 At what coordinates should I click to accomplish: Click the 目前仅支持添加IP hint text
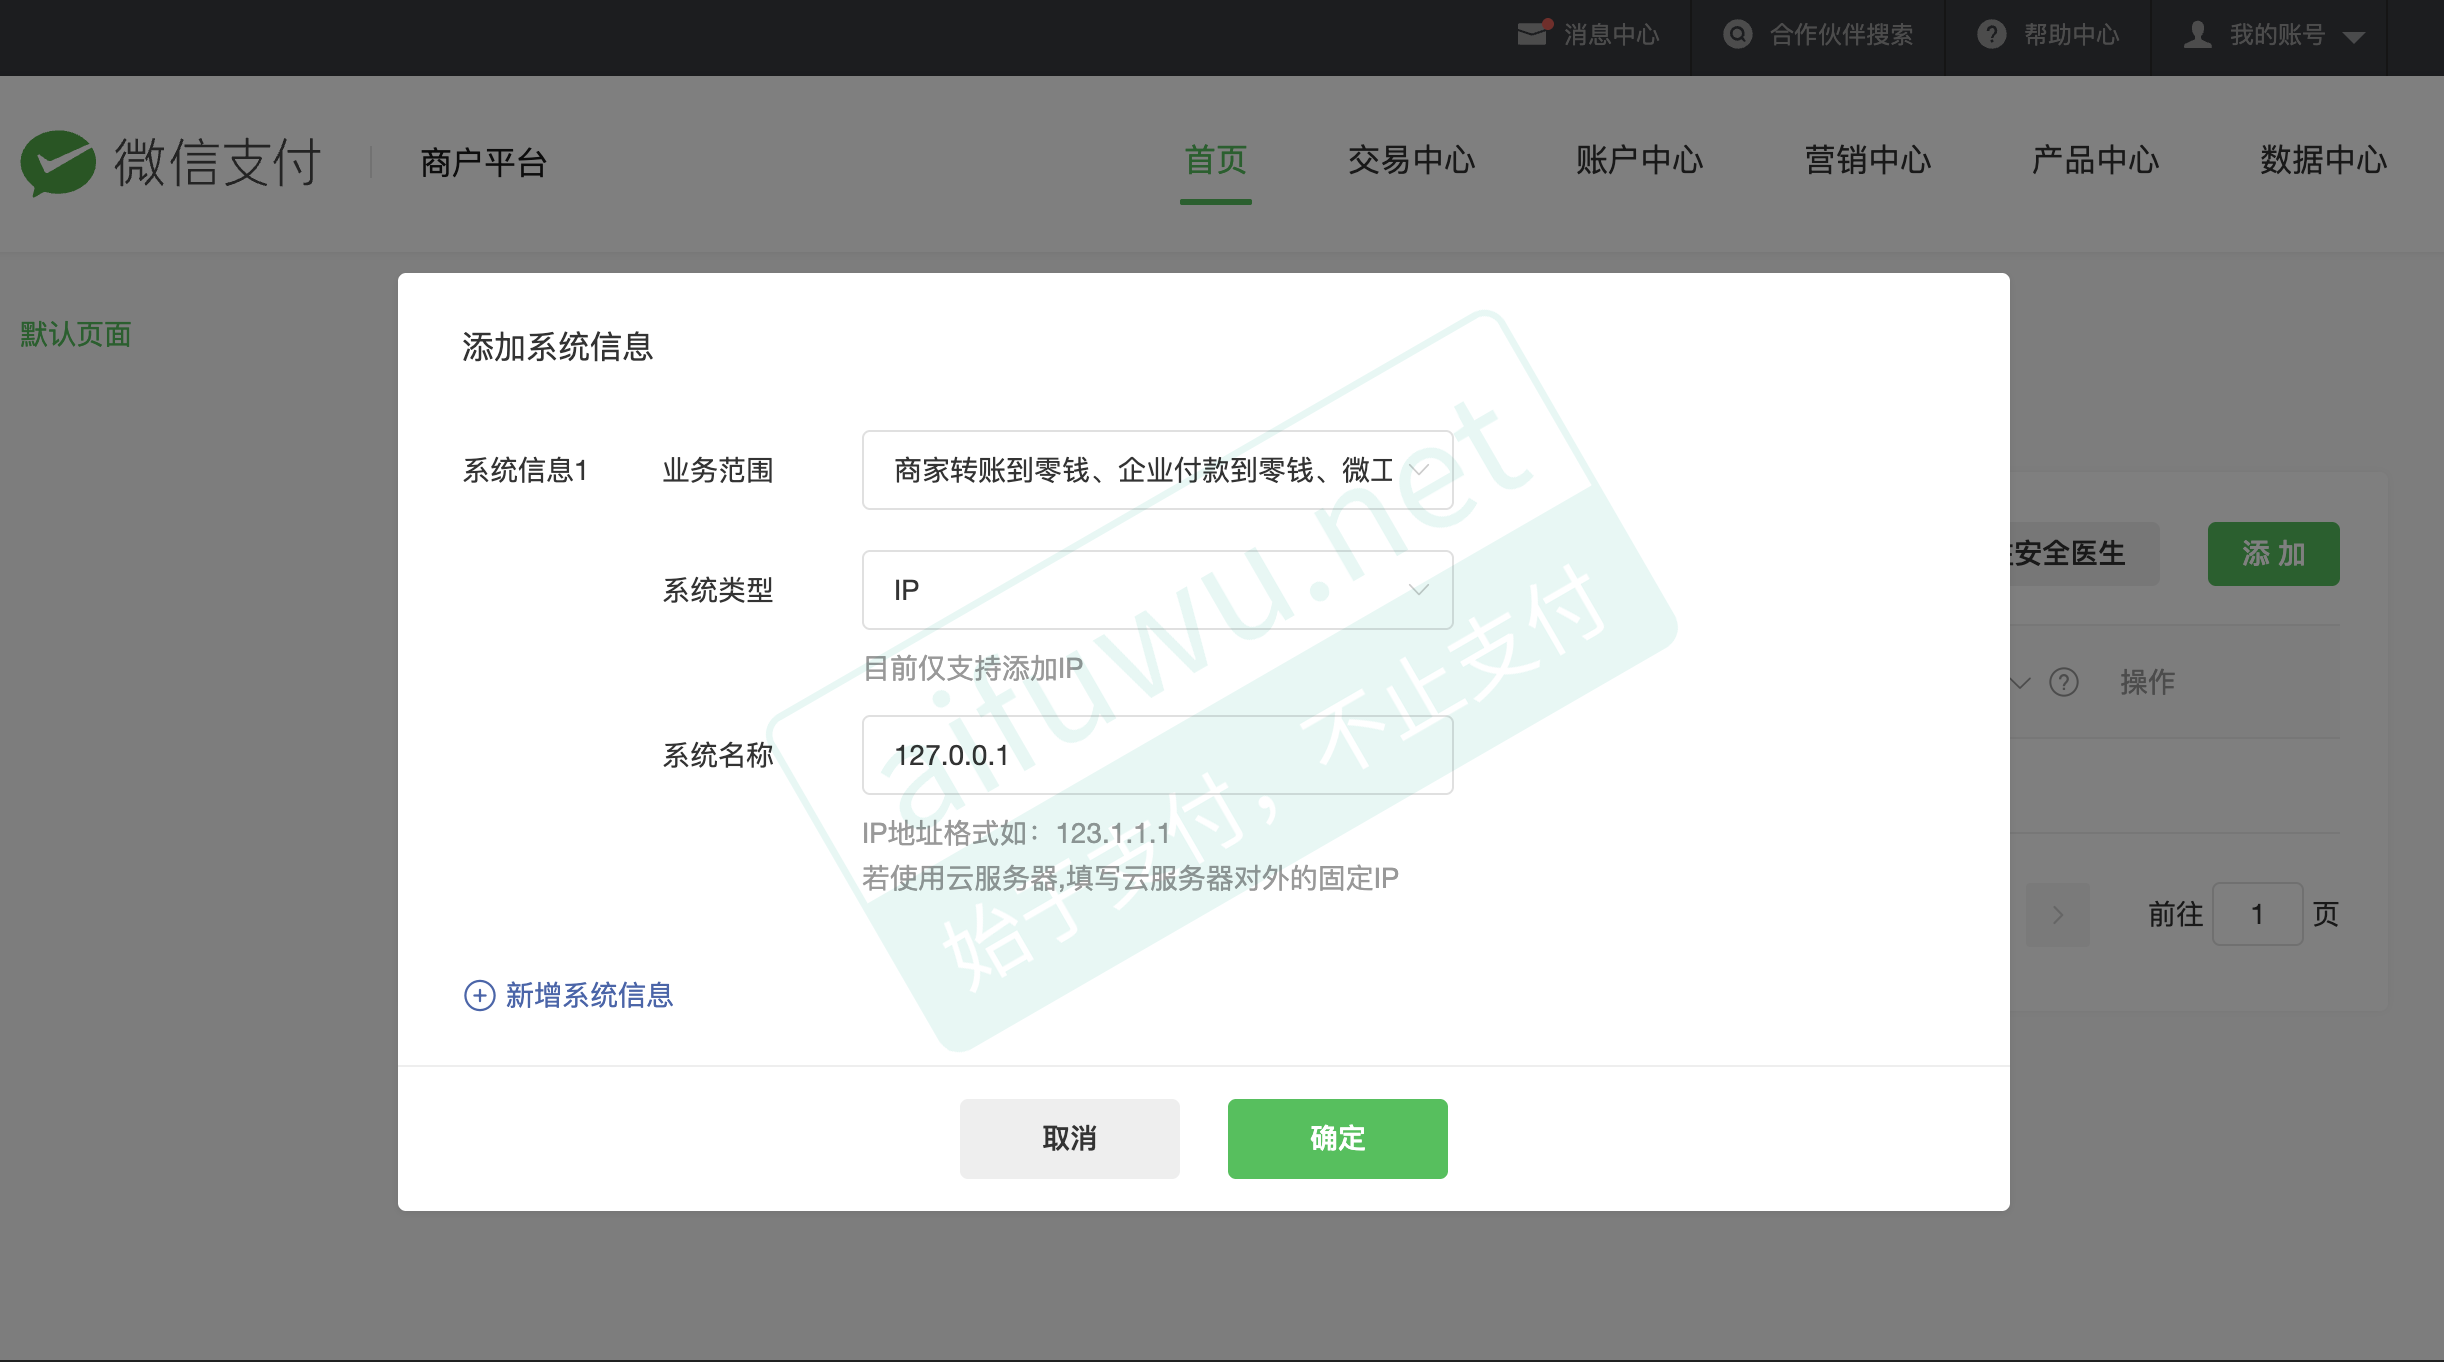[x=973, y=668]
